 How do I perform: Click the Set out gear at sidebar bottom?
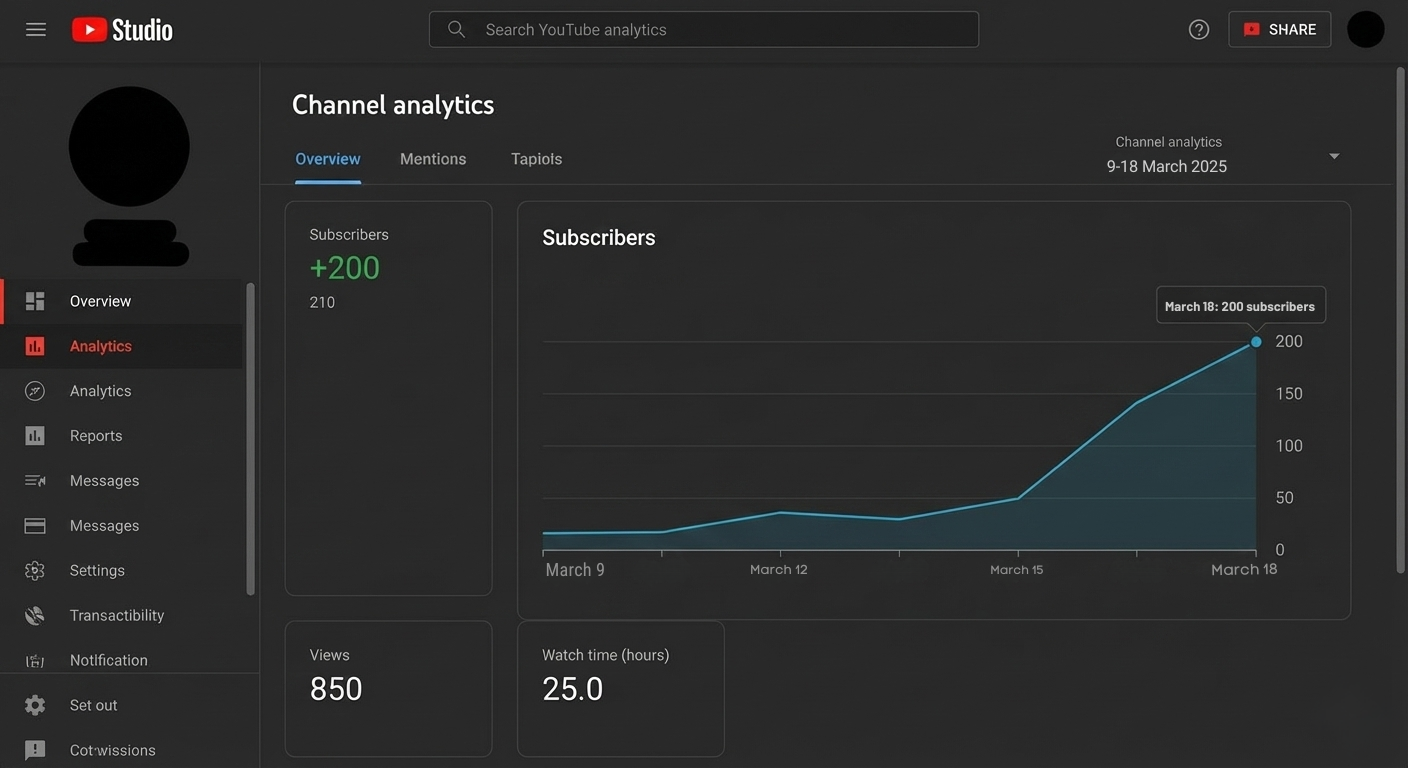click(36, 705)
